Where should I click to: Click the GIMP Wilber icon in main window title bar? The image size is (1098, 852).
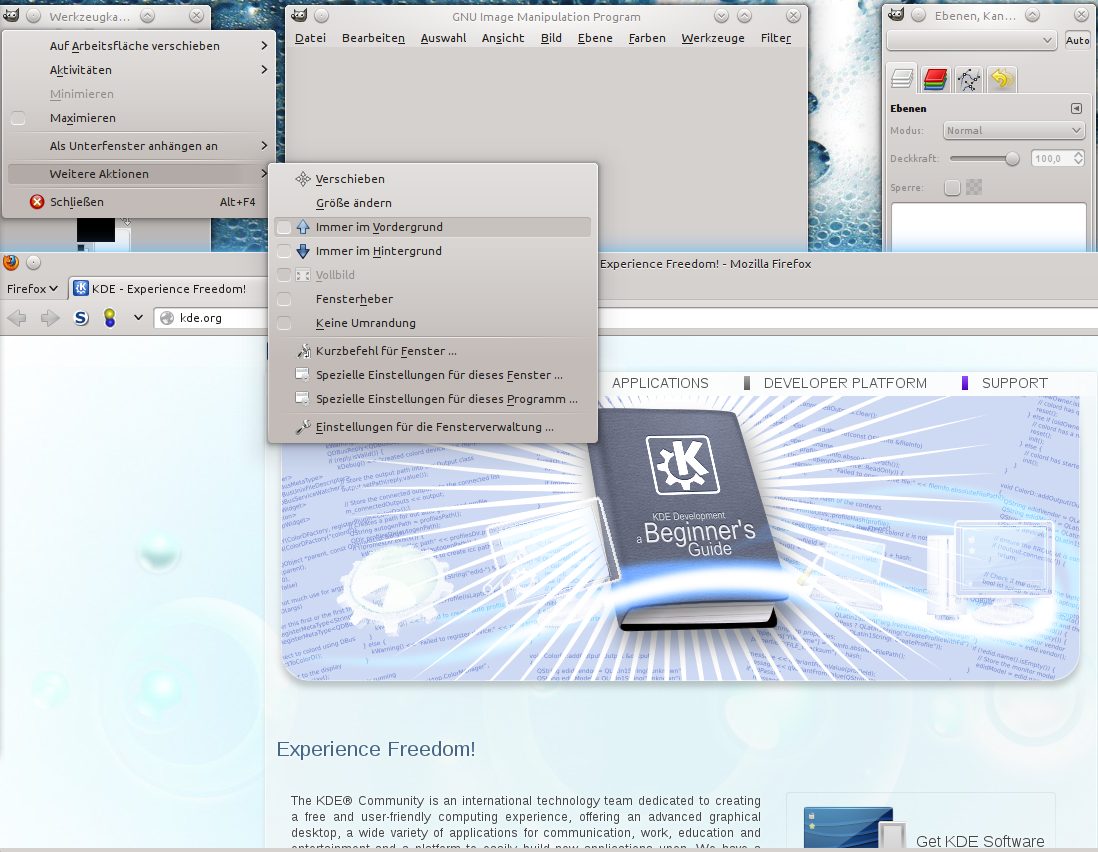click(299, 15)
